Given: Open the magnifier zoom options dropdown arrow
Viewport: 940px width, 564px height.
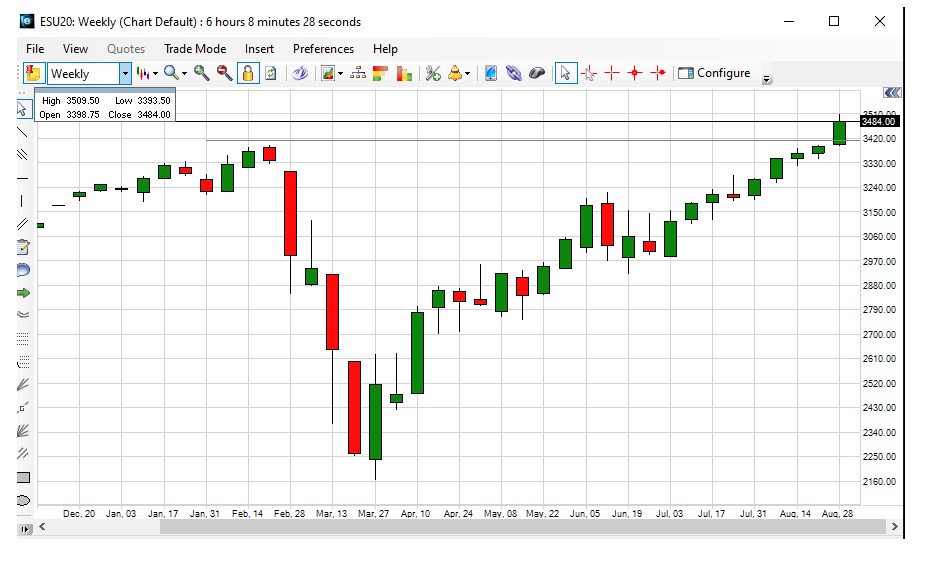Looking at the screenshot, I should tap(185, 73).
